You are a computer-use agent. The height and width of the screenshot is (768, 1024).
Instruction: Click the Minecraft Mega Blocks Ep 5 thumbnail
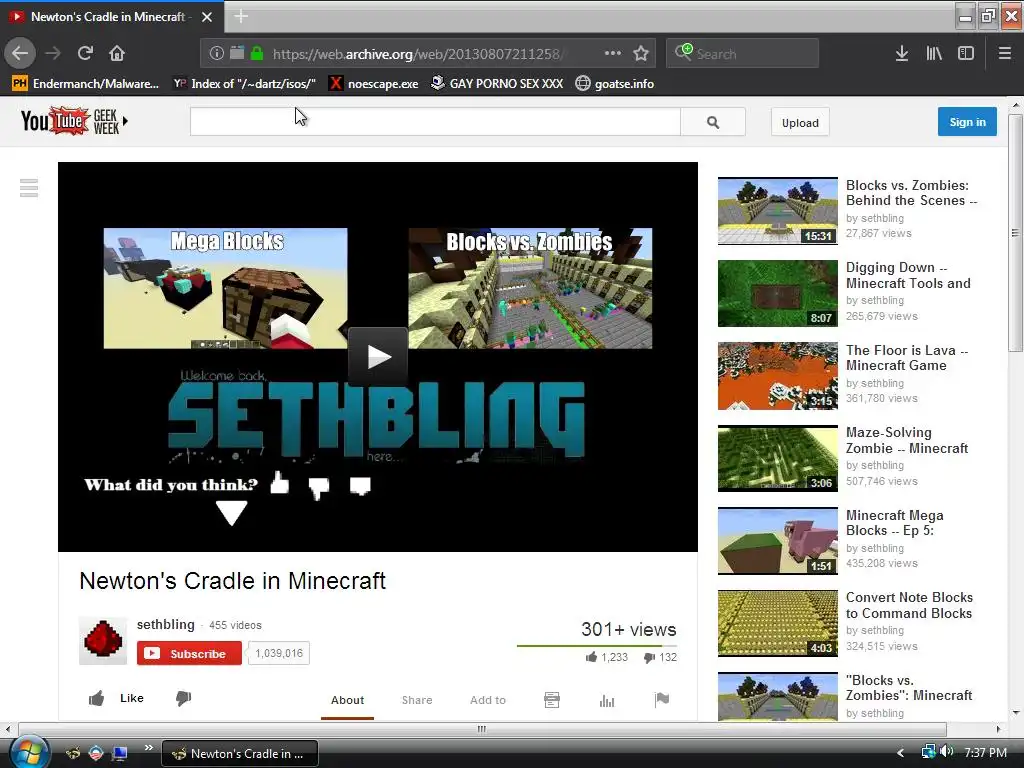coord(778,541)
